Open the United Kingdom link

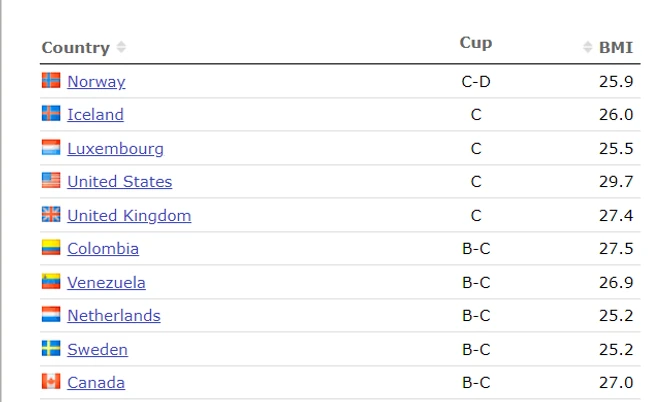point(129,216)
